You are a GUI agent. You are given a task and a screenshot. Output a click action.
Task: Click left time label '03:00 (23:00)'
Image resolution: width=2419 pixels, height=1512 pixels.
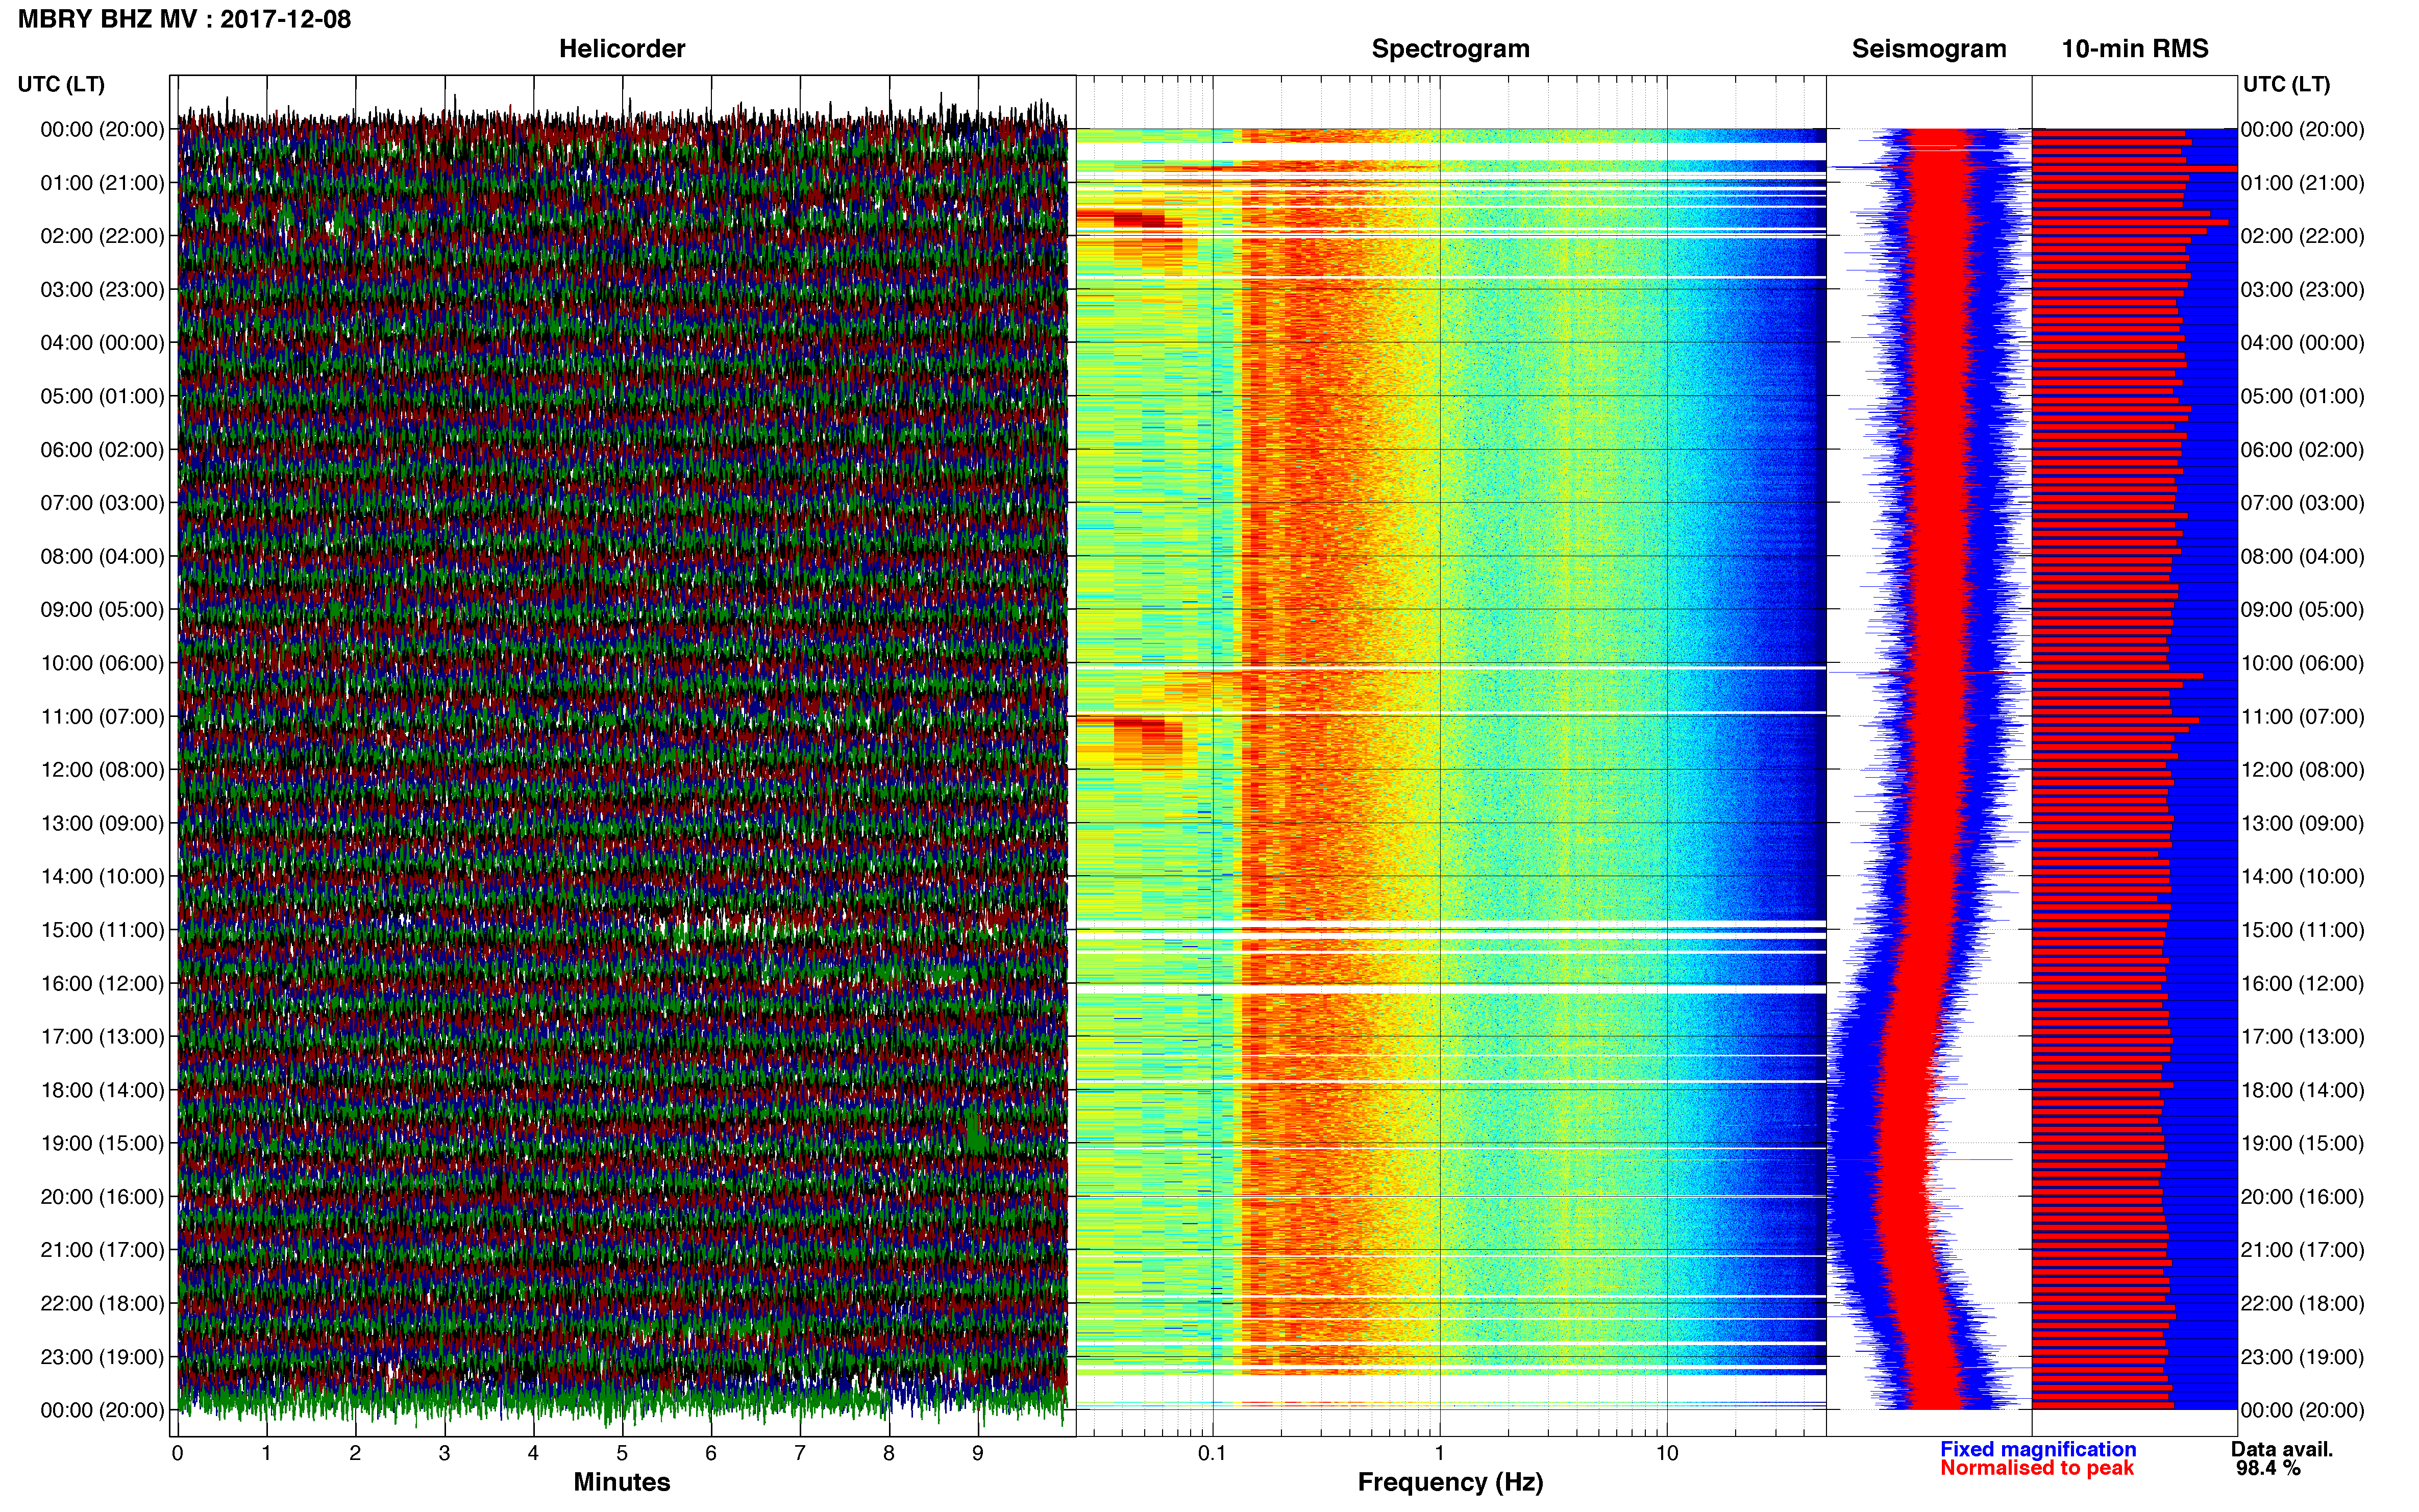click(102, 290)
